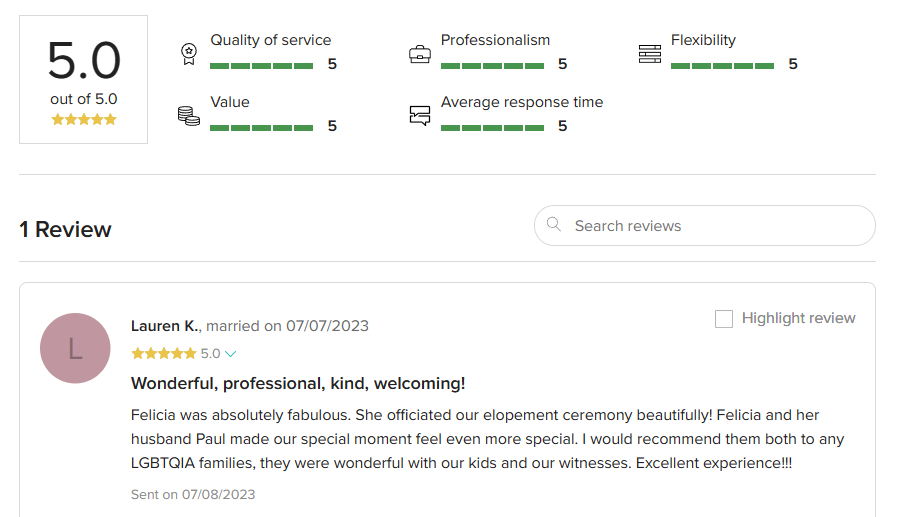The width and height of the screenshot is (897, 517).
Task: Click the magnifier icon in Search reviews
Action: pyautogui.click(x=553, y=224)
